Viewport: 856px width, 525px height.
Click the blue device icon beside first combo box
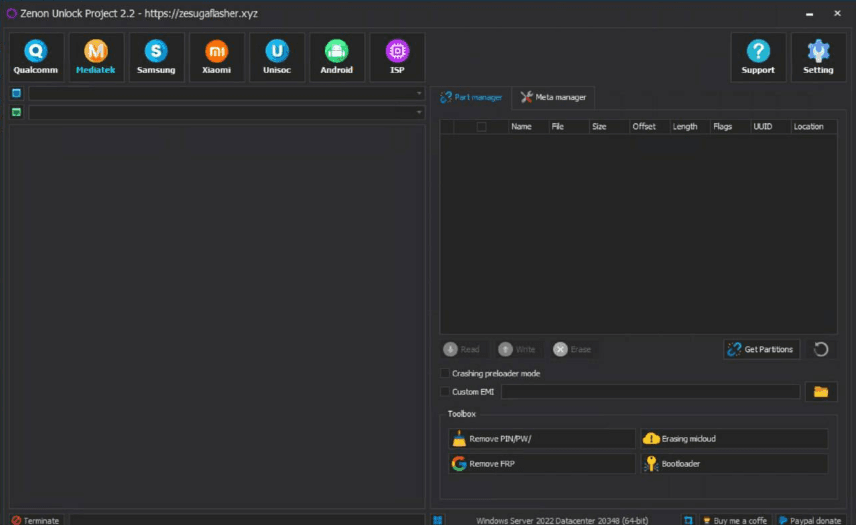point(16,93)
